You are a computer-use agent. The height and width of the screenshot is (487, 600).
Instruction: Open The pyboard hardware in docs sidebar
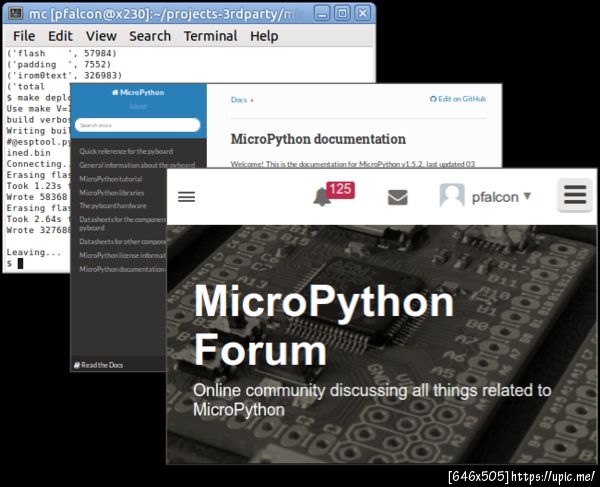113,206
